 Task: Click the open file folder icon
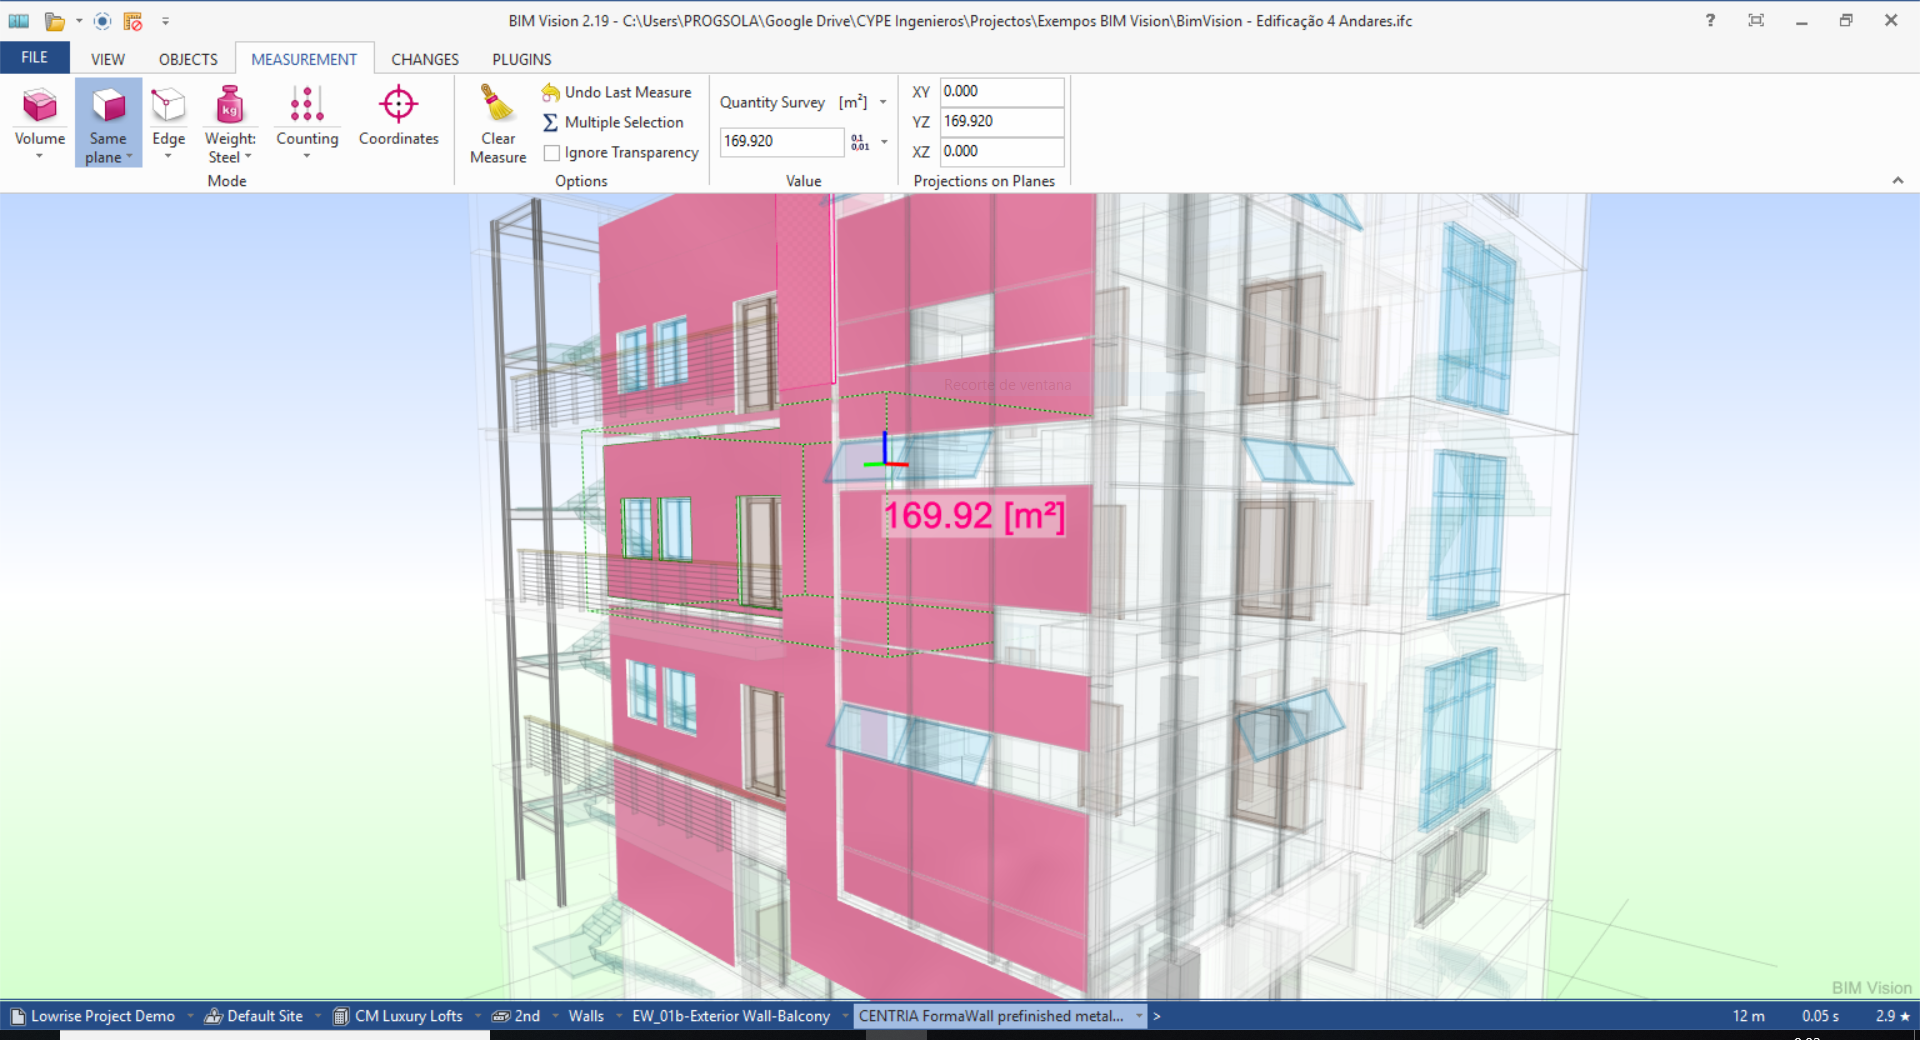(x=54, y=21)
